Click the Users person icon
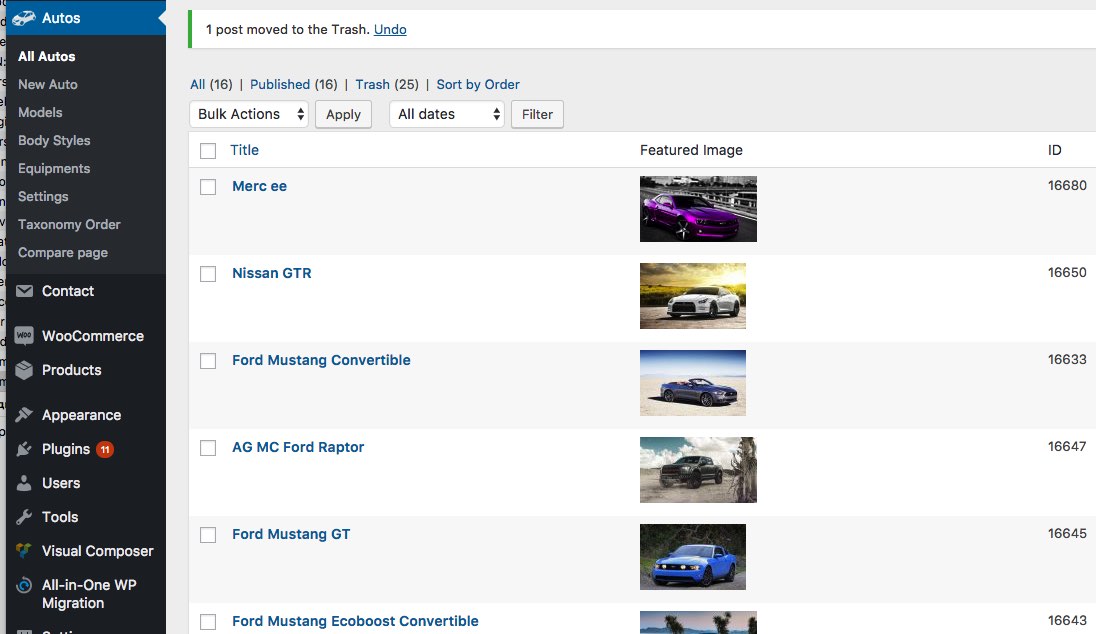This screenshot has height=634, width=1096. tap(24, 482)
